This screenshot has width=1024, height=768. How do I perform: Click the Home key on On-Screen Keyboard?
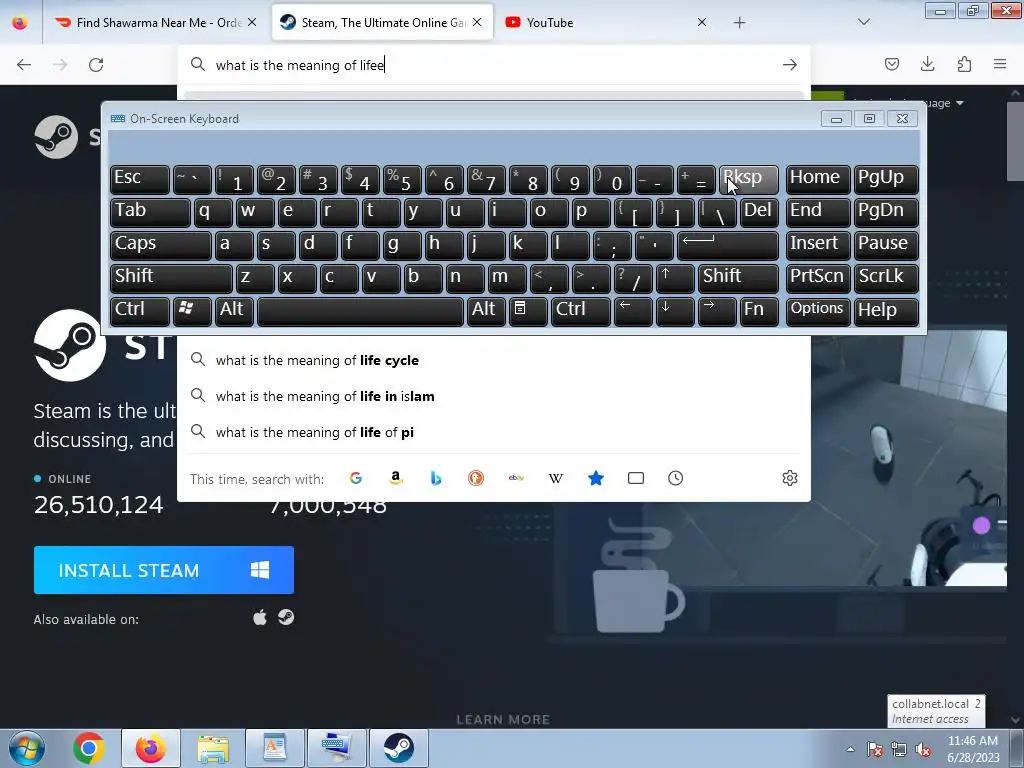click(x=818, y=179)
